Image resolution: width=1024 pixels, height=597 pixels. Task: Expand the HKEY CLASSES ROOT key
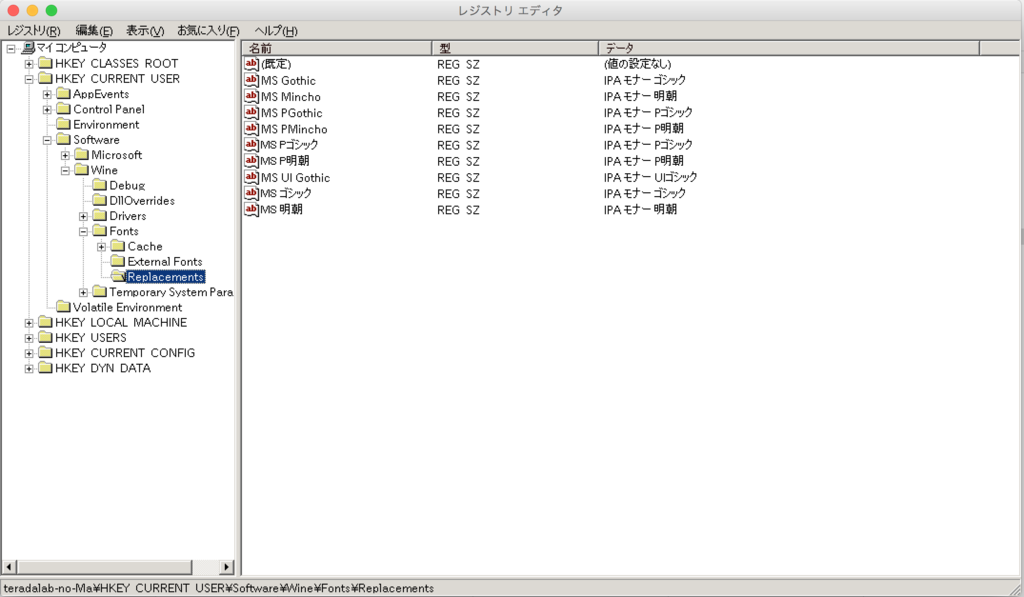29,64
